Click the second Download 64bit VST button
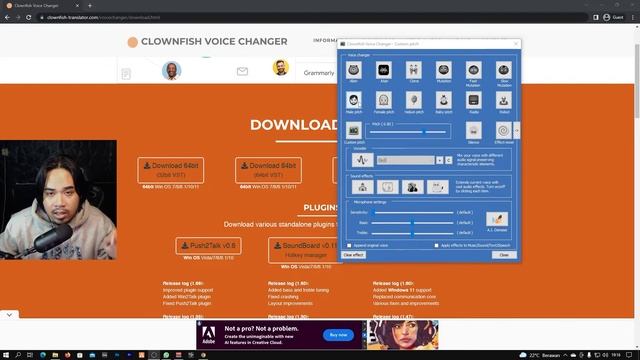640x360 pixels. pos(268,170)
